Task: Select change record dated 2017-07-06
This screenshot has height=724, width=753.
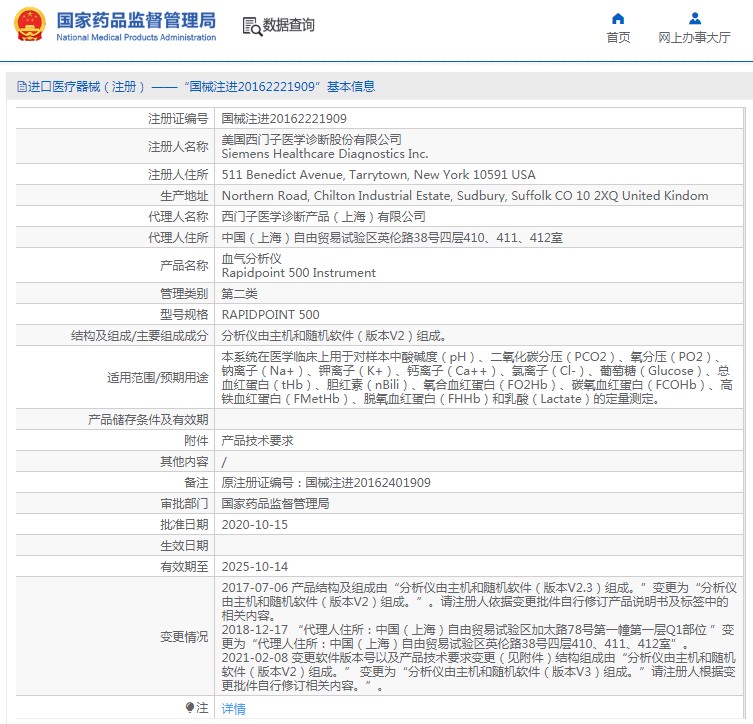Action: pos(478,602)
